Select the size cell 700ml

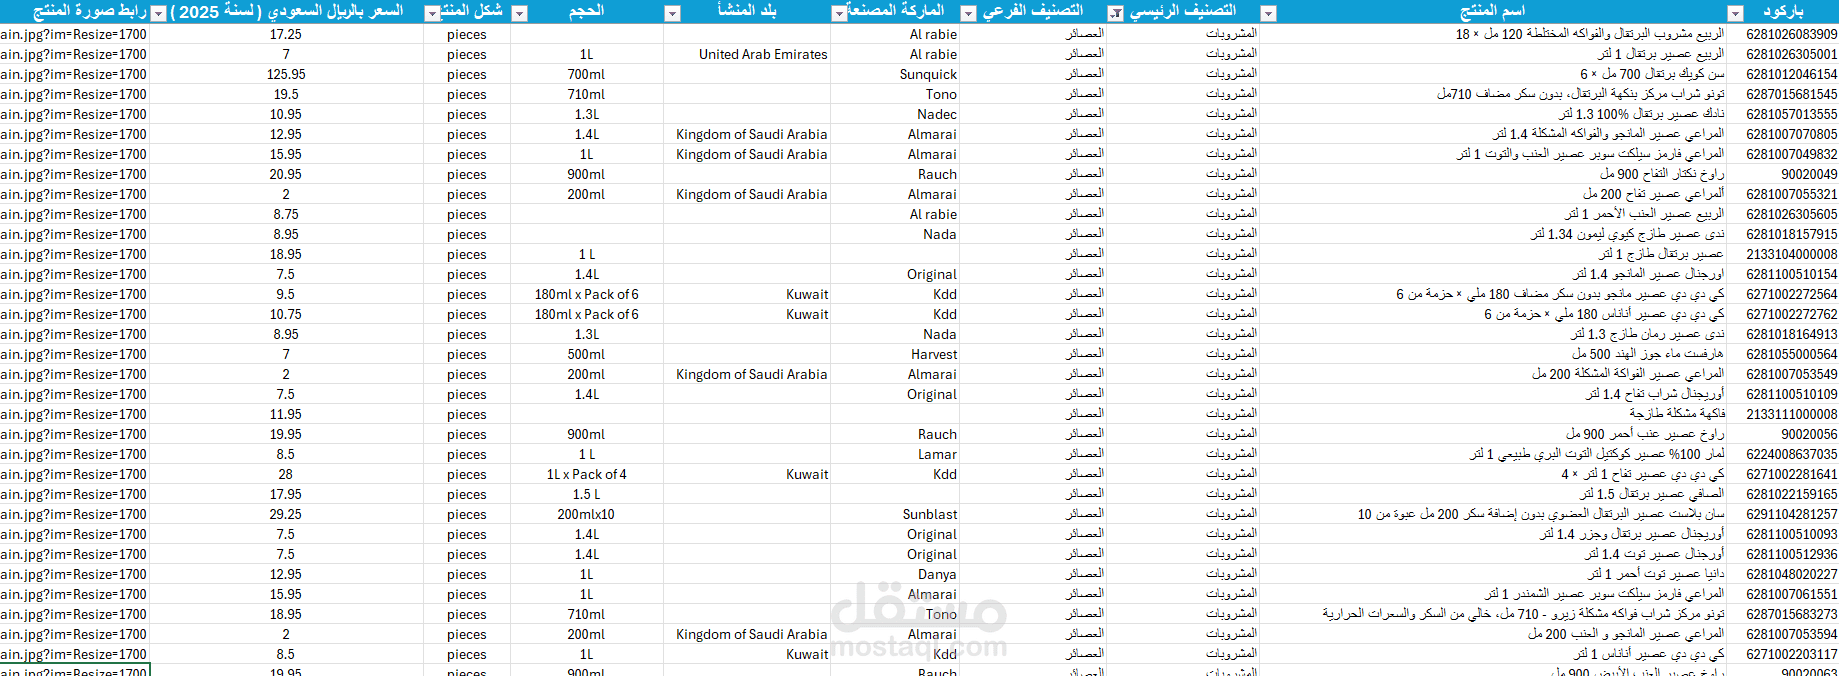586,74
